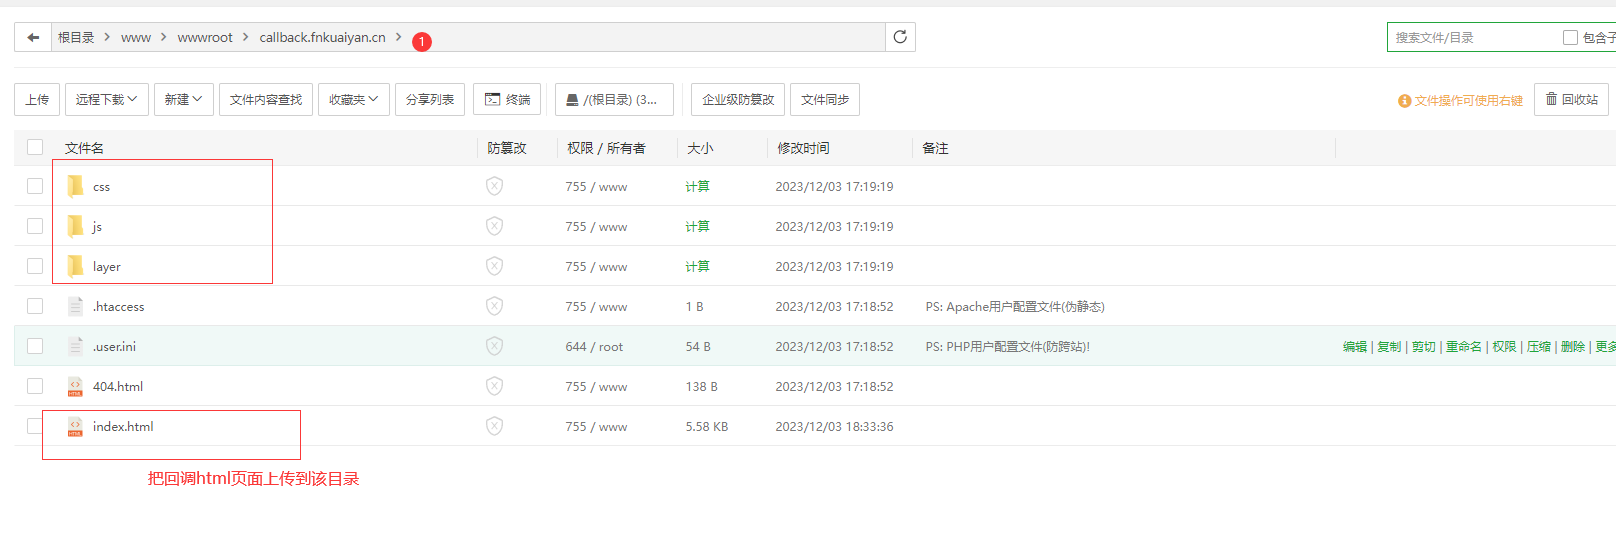Expand the 新建 dropdown menu
This screenshot has width=1616, height=536.
coord(184,100)
